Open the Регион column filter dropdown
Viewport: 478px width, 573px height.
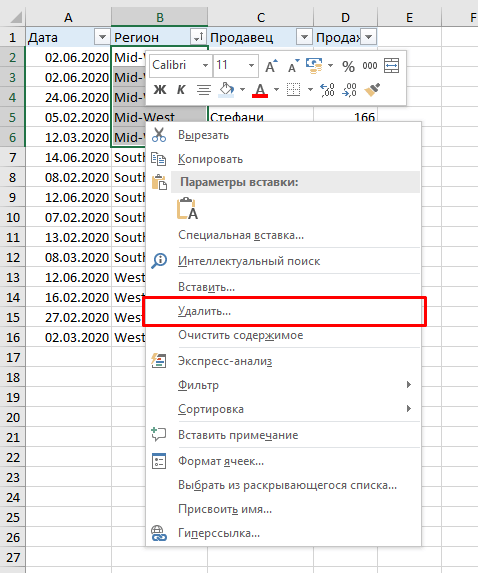(198, 37)
